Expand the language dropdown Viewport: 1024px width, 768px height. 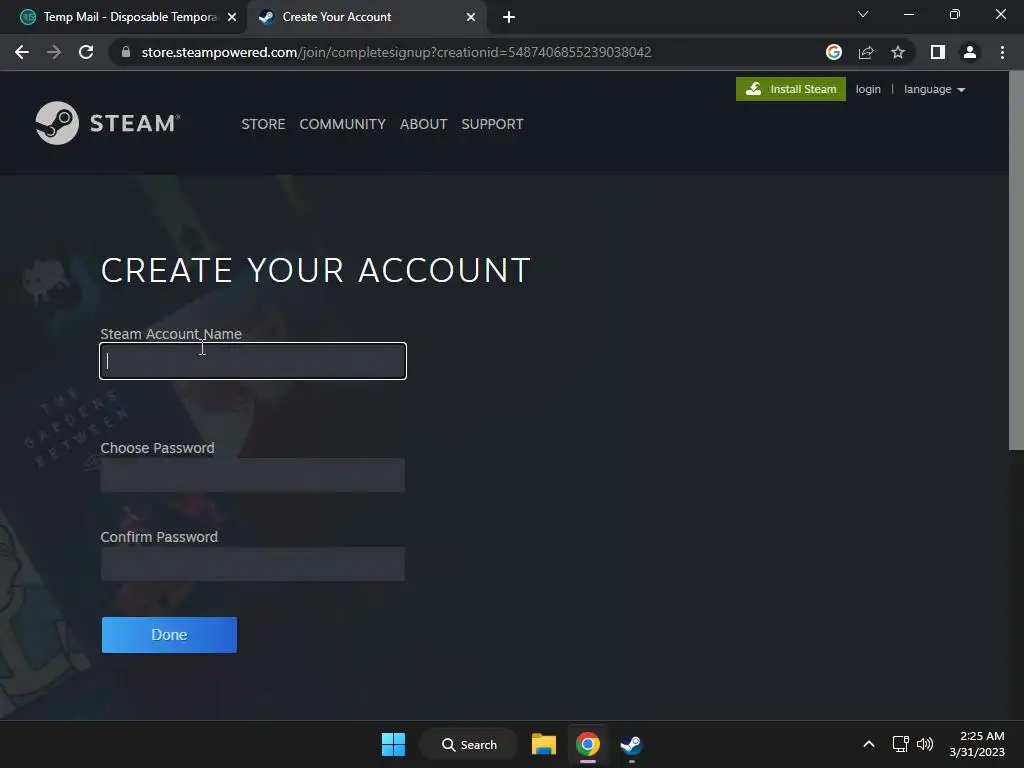[935, 89]
